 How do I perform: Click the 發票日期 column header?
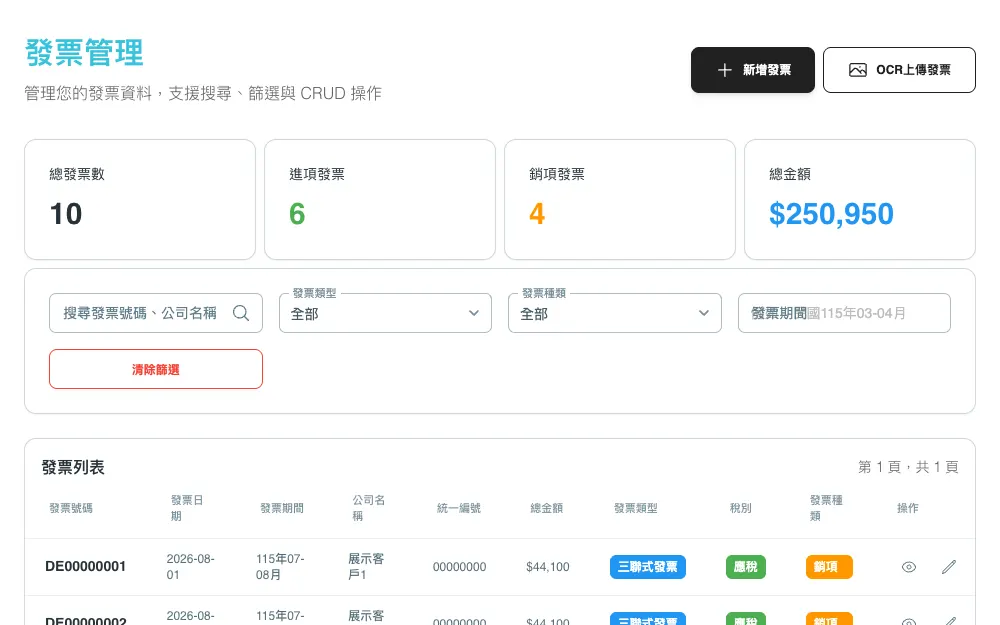coord(186,508)
